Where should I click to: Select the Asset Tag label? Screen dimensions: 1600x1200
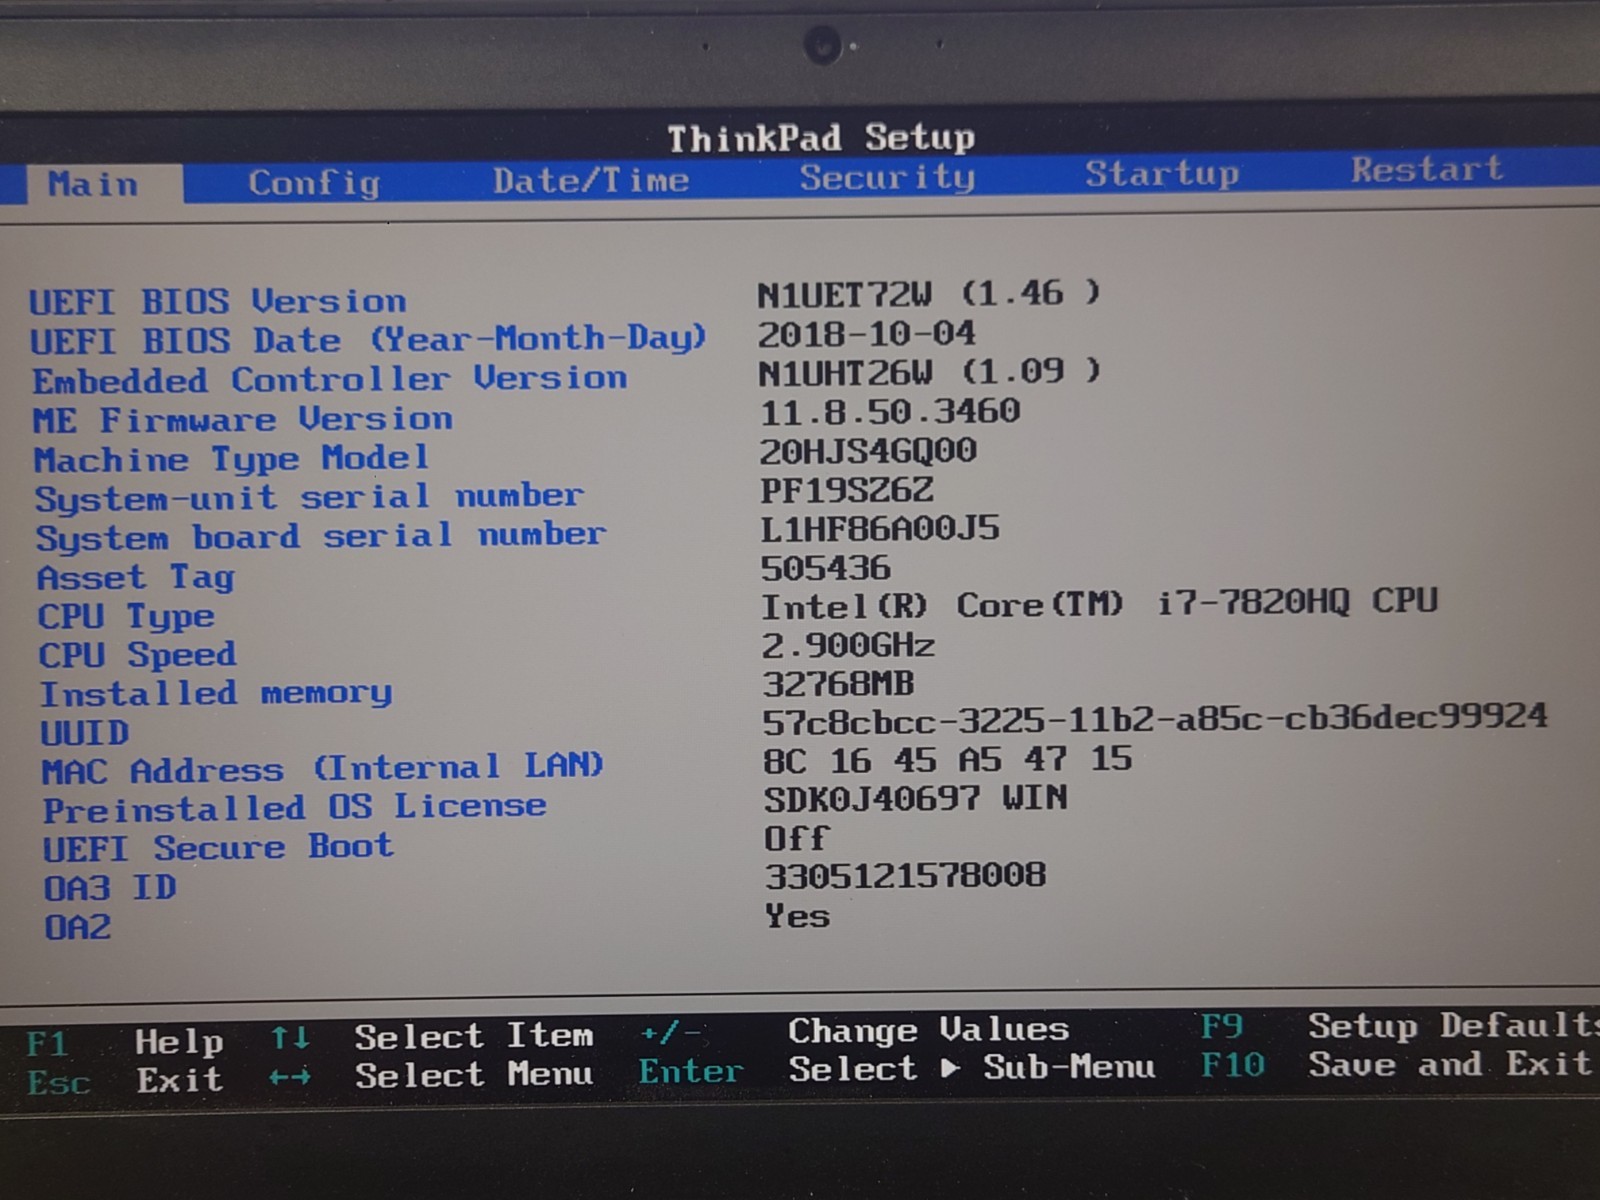pyautogui.click(x=136, y=577)
